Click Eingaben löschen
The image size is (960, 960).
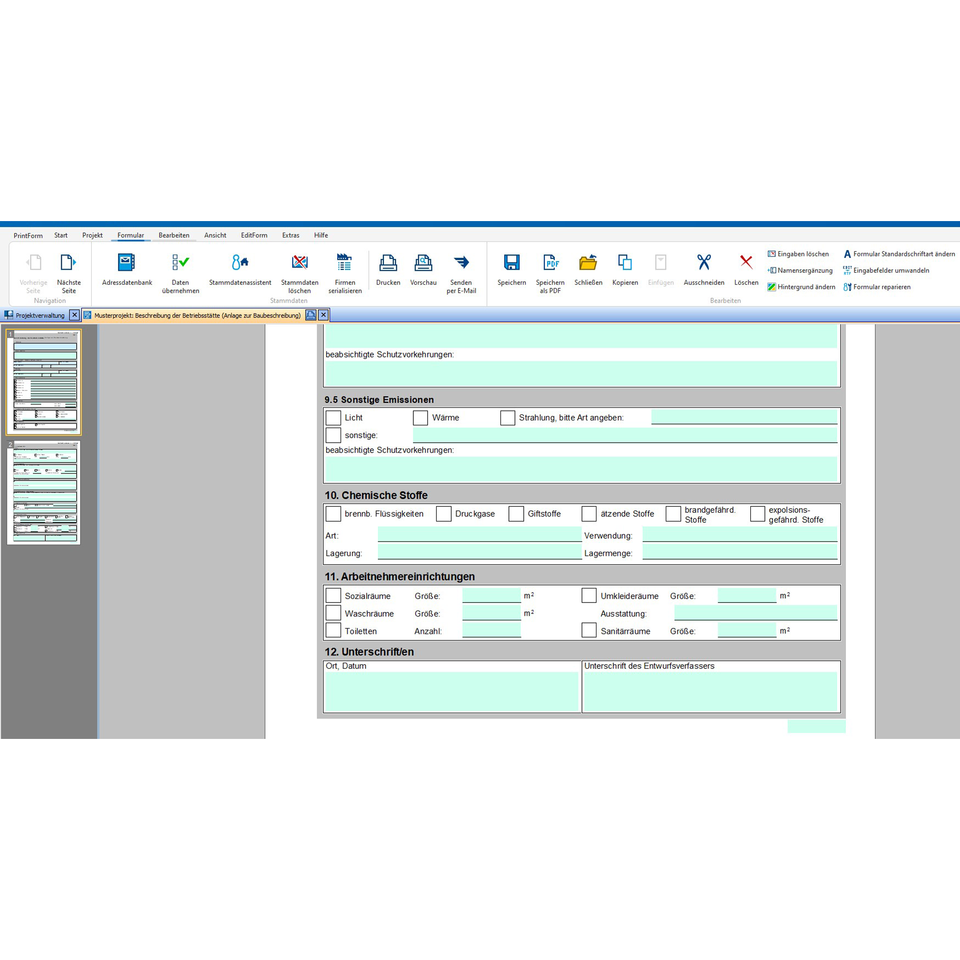pos(798,253)
